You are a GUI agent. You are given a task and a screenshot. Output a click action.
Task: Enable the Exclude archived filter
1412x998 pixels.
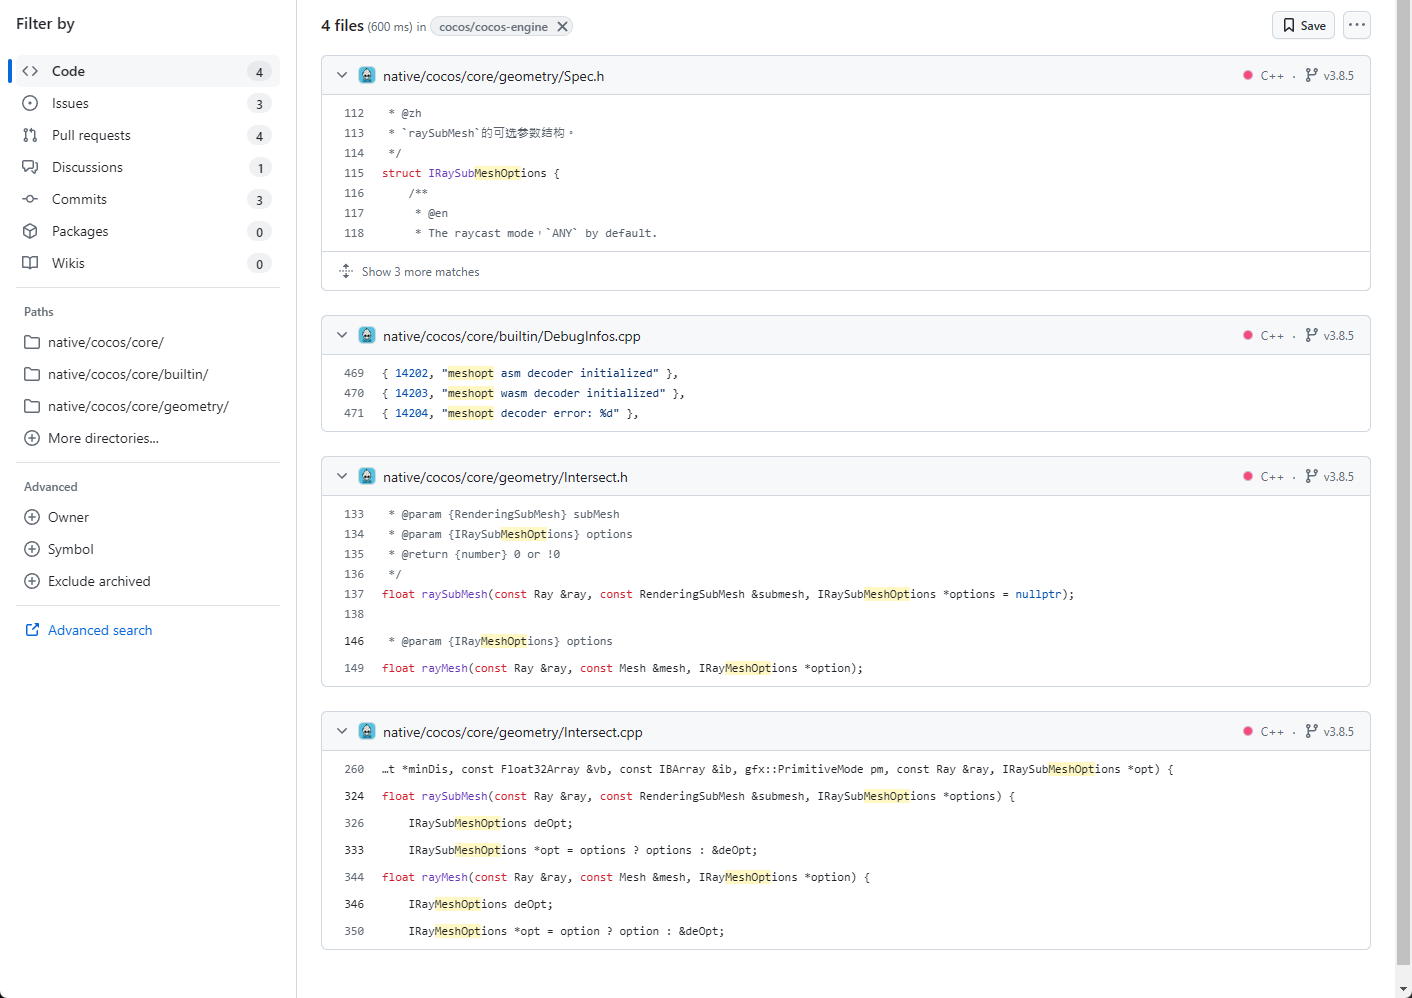[99, 582]
